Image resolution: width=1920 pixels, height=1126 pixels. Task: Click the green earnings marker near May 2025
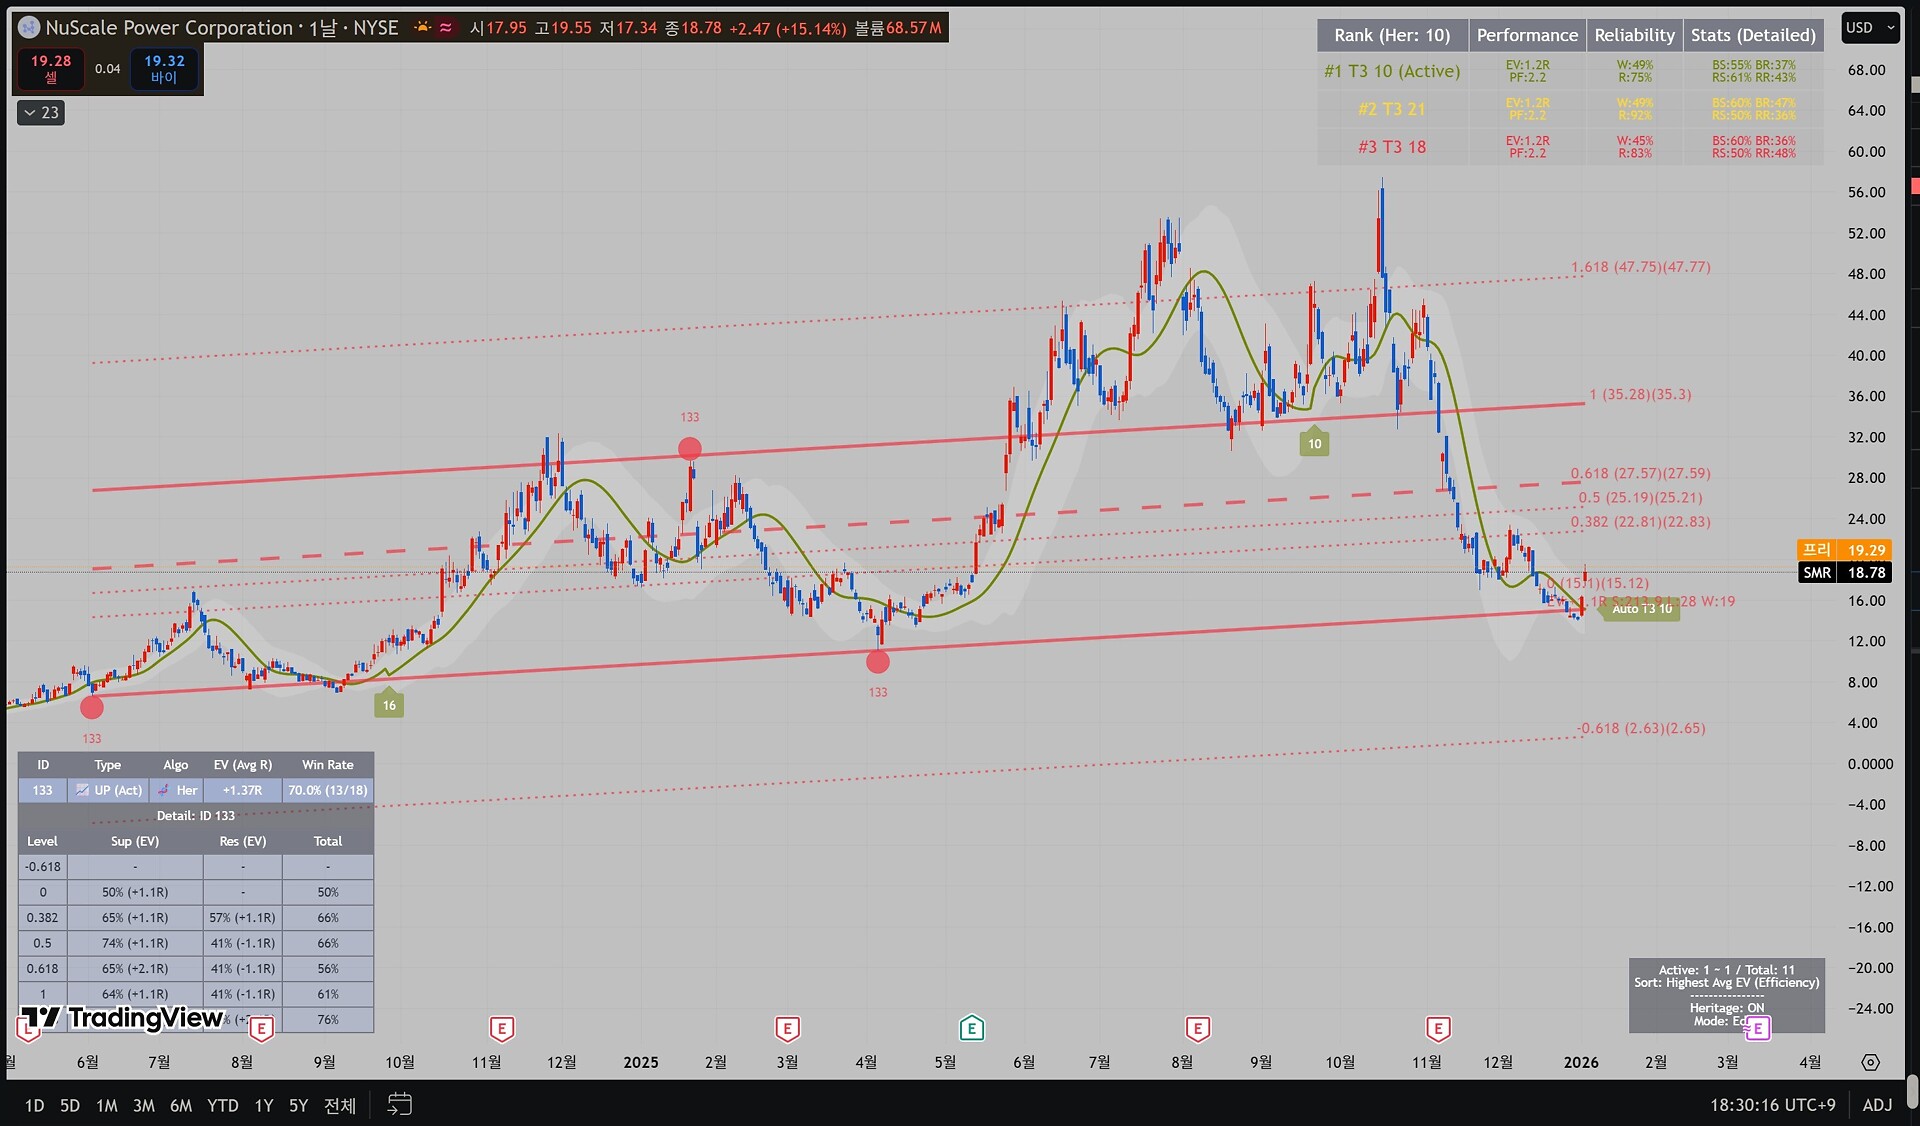pos(971,1028)
